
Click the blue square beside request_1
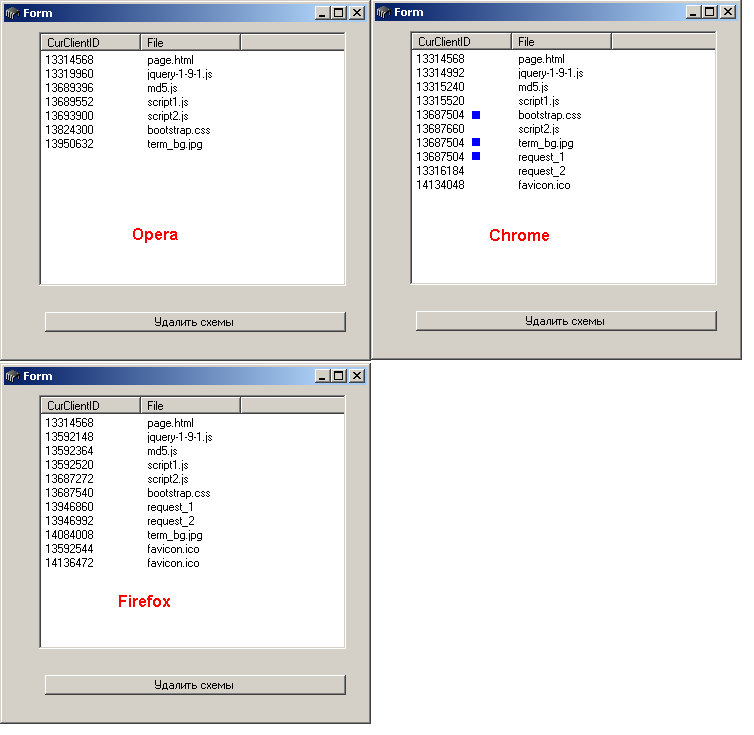point(476,157)
